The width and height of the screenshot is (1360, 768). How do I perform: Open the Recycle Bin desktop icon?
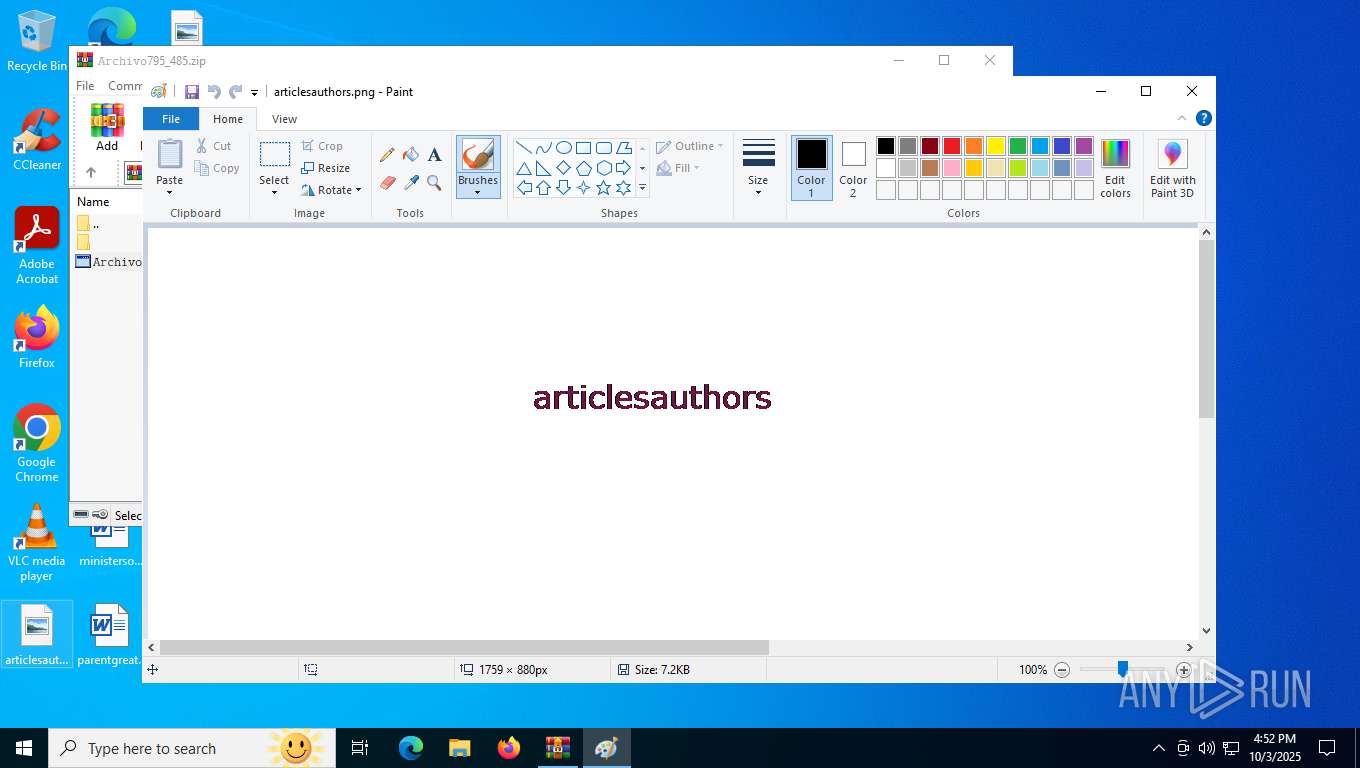pyautogui.click(x=36, y=41)
